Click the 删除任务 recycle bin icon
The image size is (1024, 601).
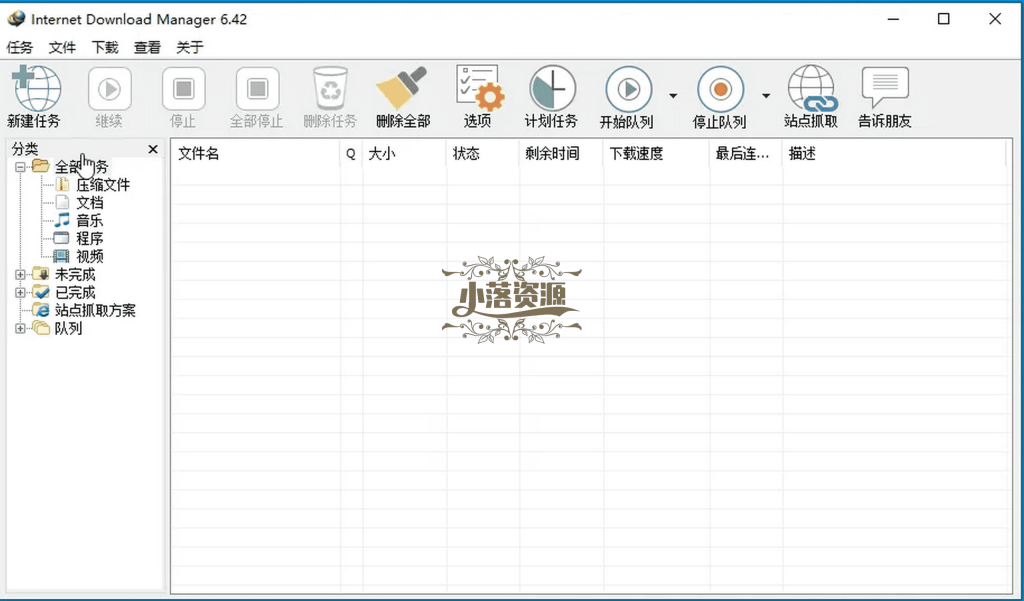(x=330, y=88)
